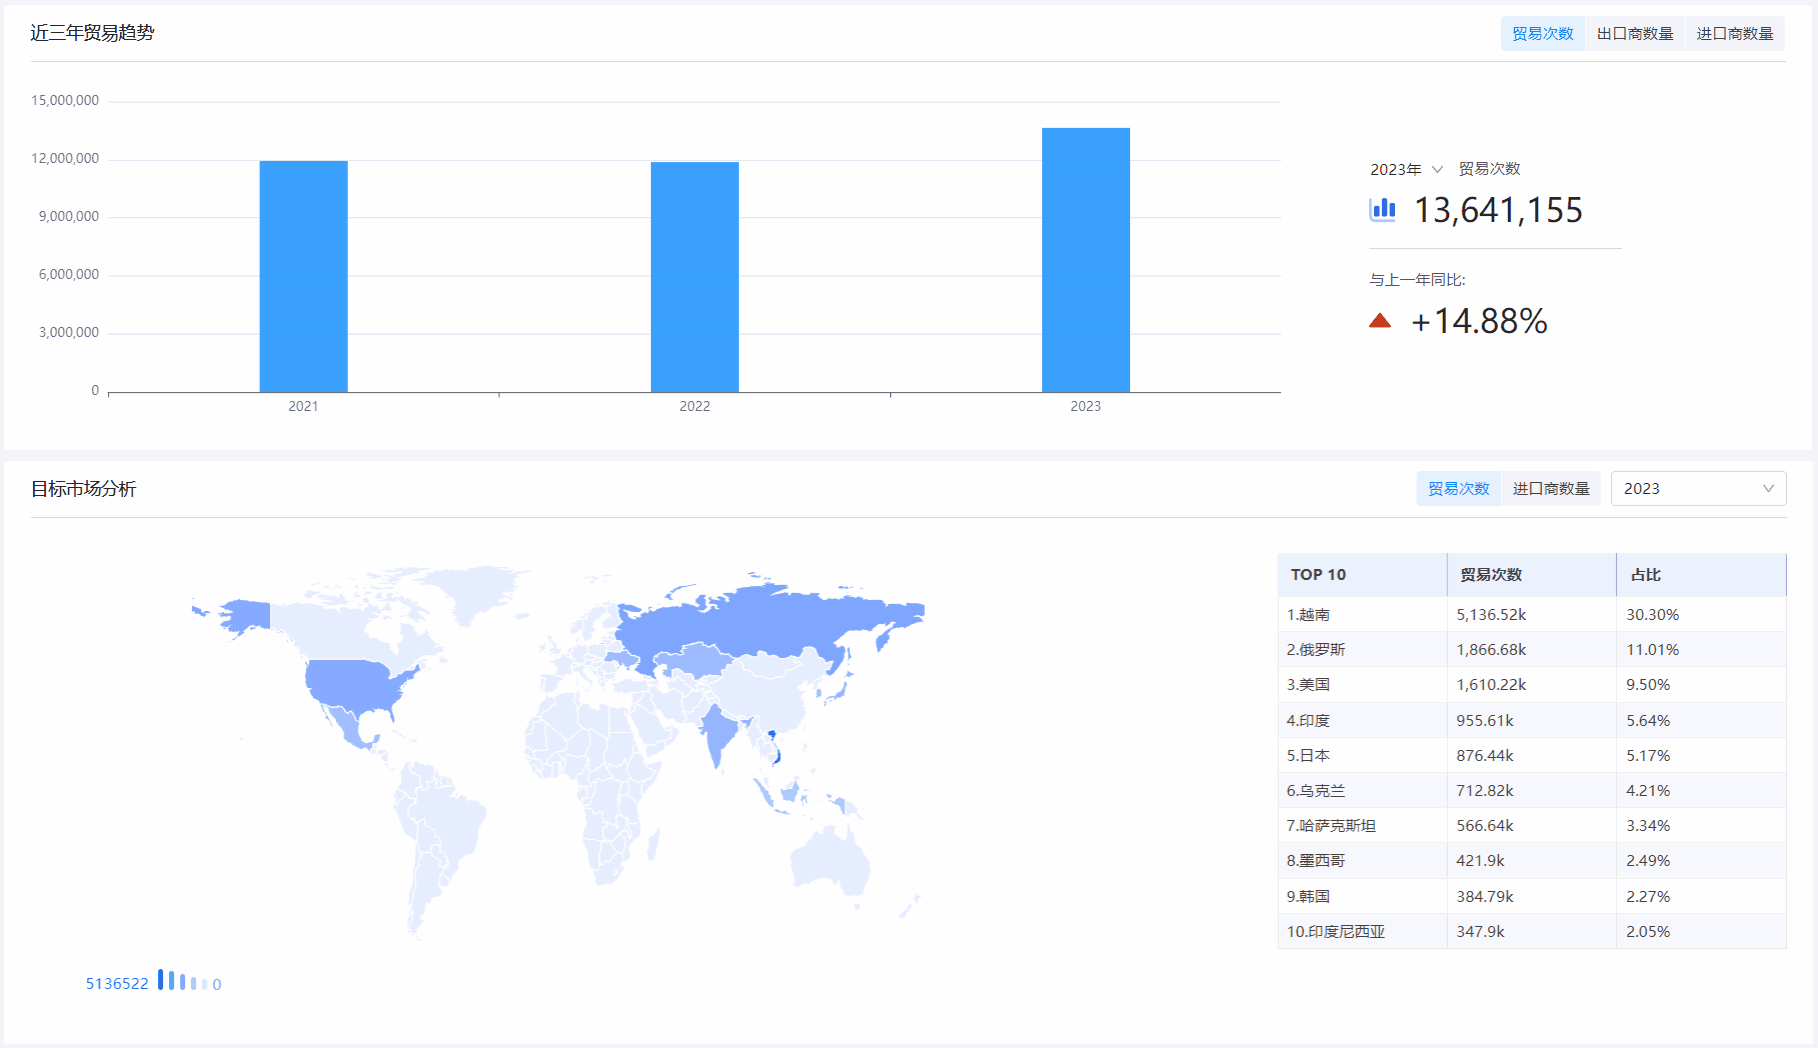The image size is (1818, 1048).
Task: Click the 1.越南 row in TOP 10
Action: pyautogui.click(x=1531, y=614)
